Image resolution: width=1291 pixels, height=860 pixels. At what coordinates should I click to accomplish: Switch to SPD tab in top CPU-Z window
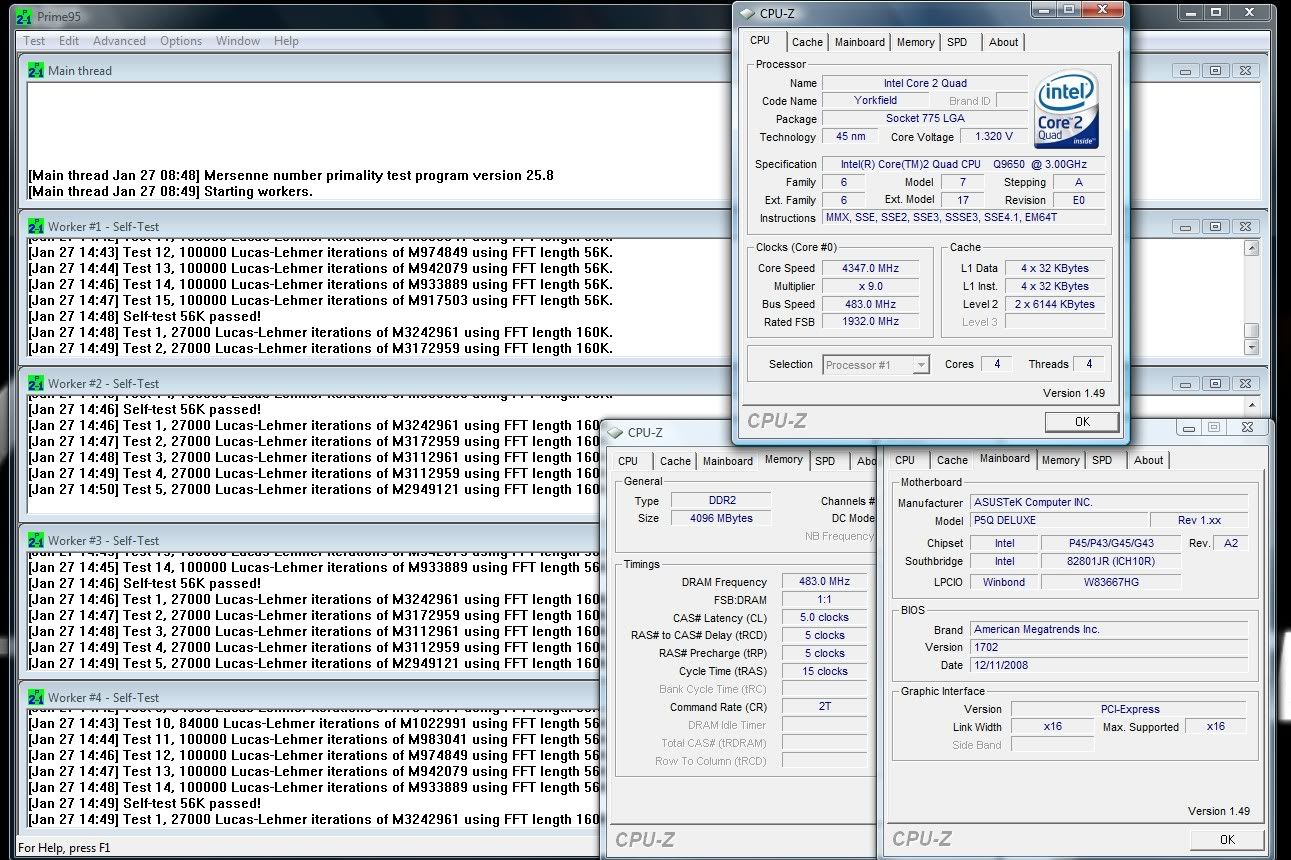[957, 42]
